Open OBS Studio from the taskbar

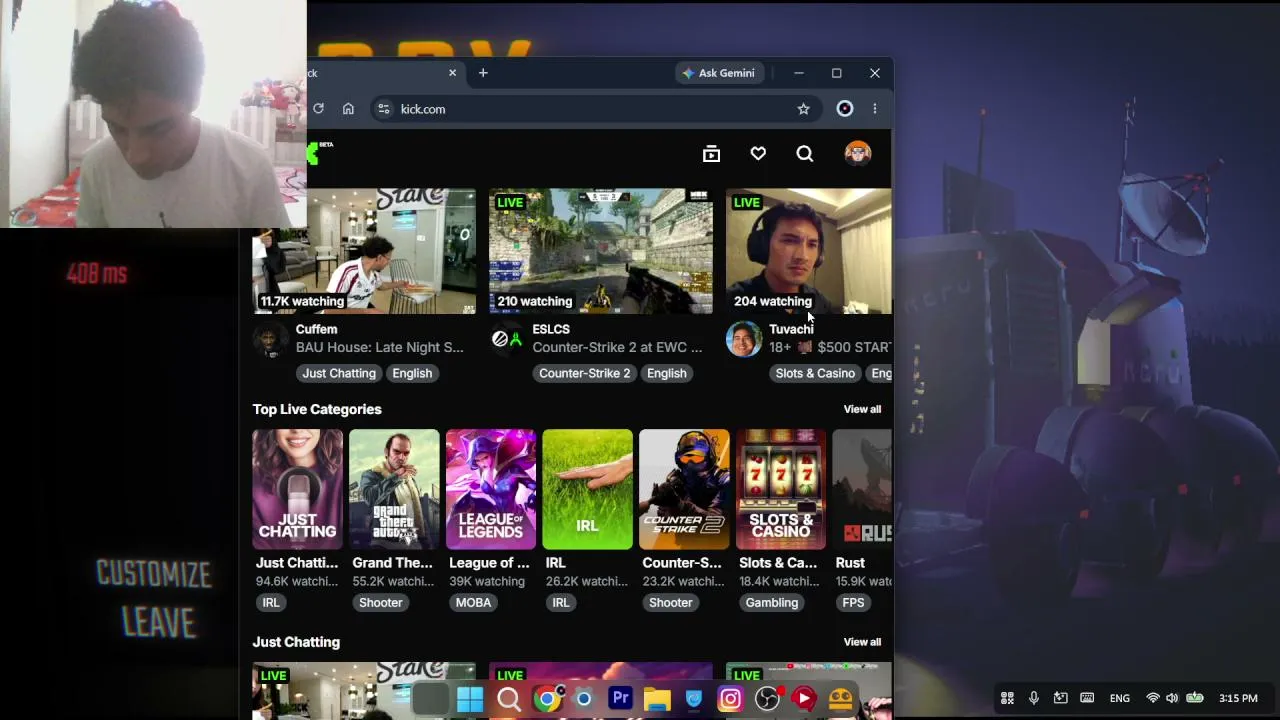pos(767,699)
